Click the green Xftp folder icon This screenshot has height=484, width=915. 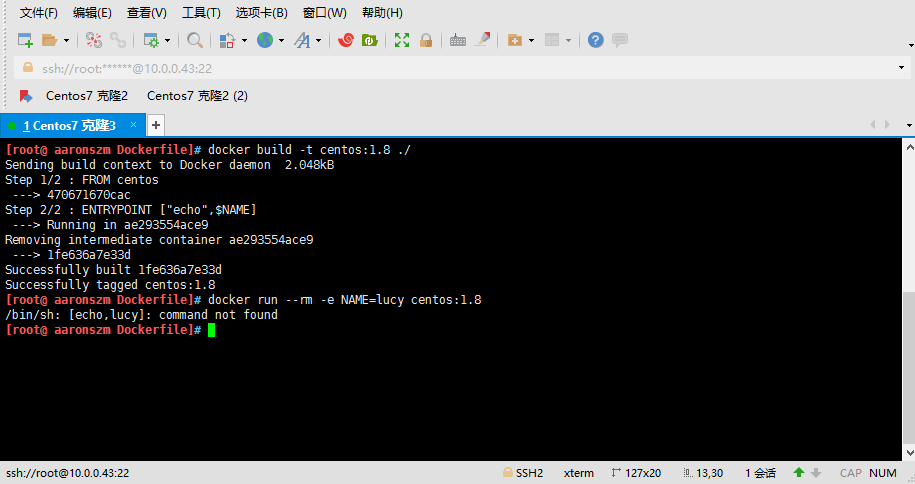[370, 40]
